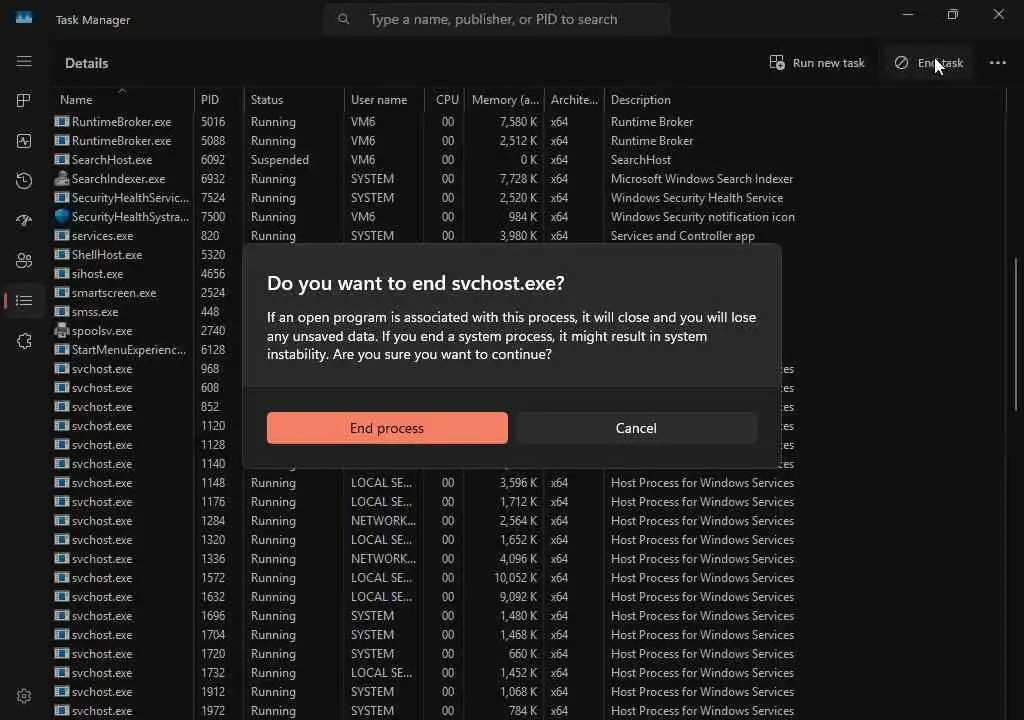Open Task Manager settings gear

(24, 696)
